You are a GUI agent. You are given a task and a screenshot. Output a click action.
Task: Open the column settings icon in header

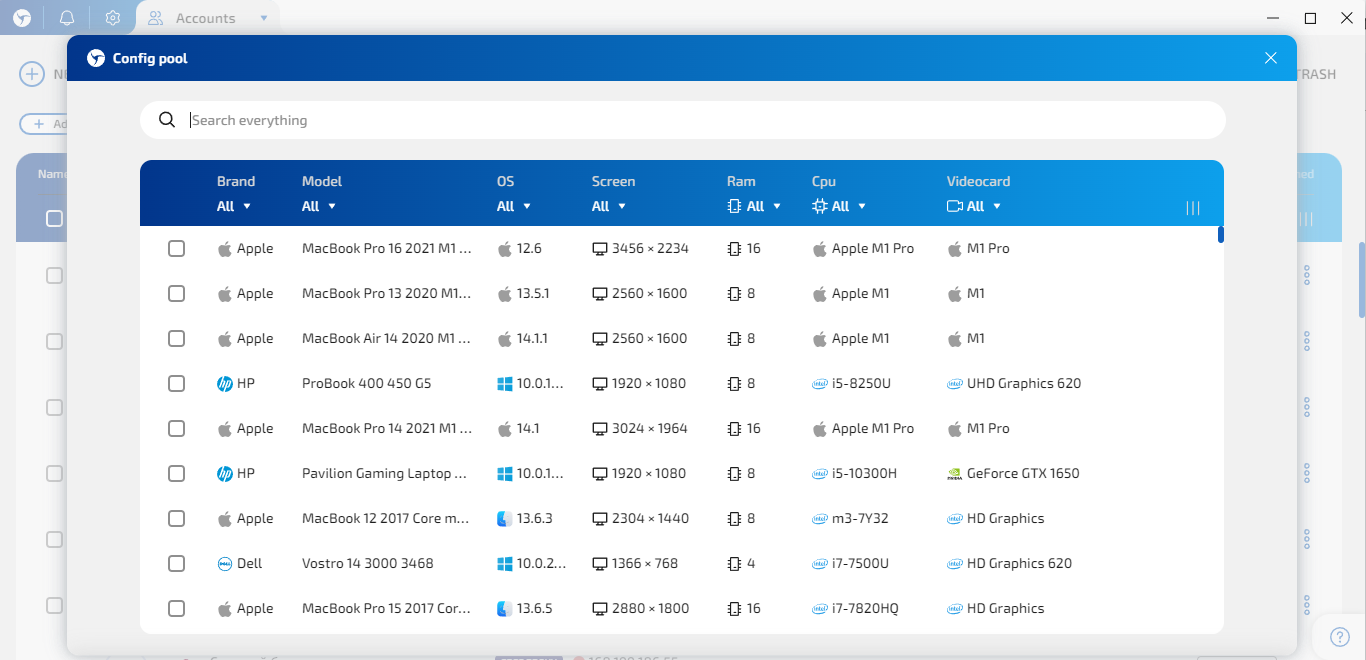pos(1193,208)
